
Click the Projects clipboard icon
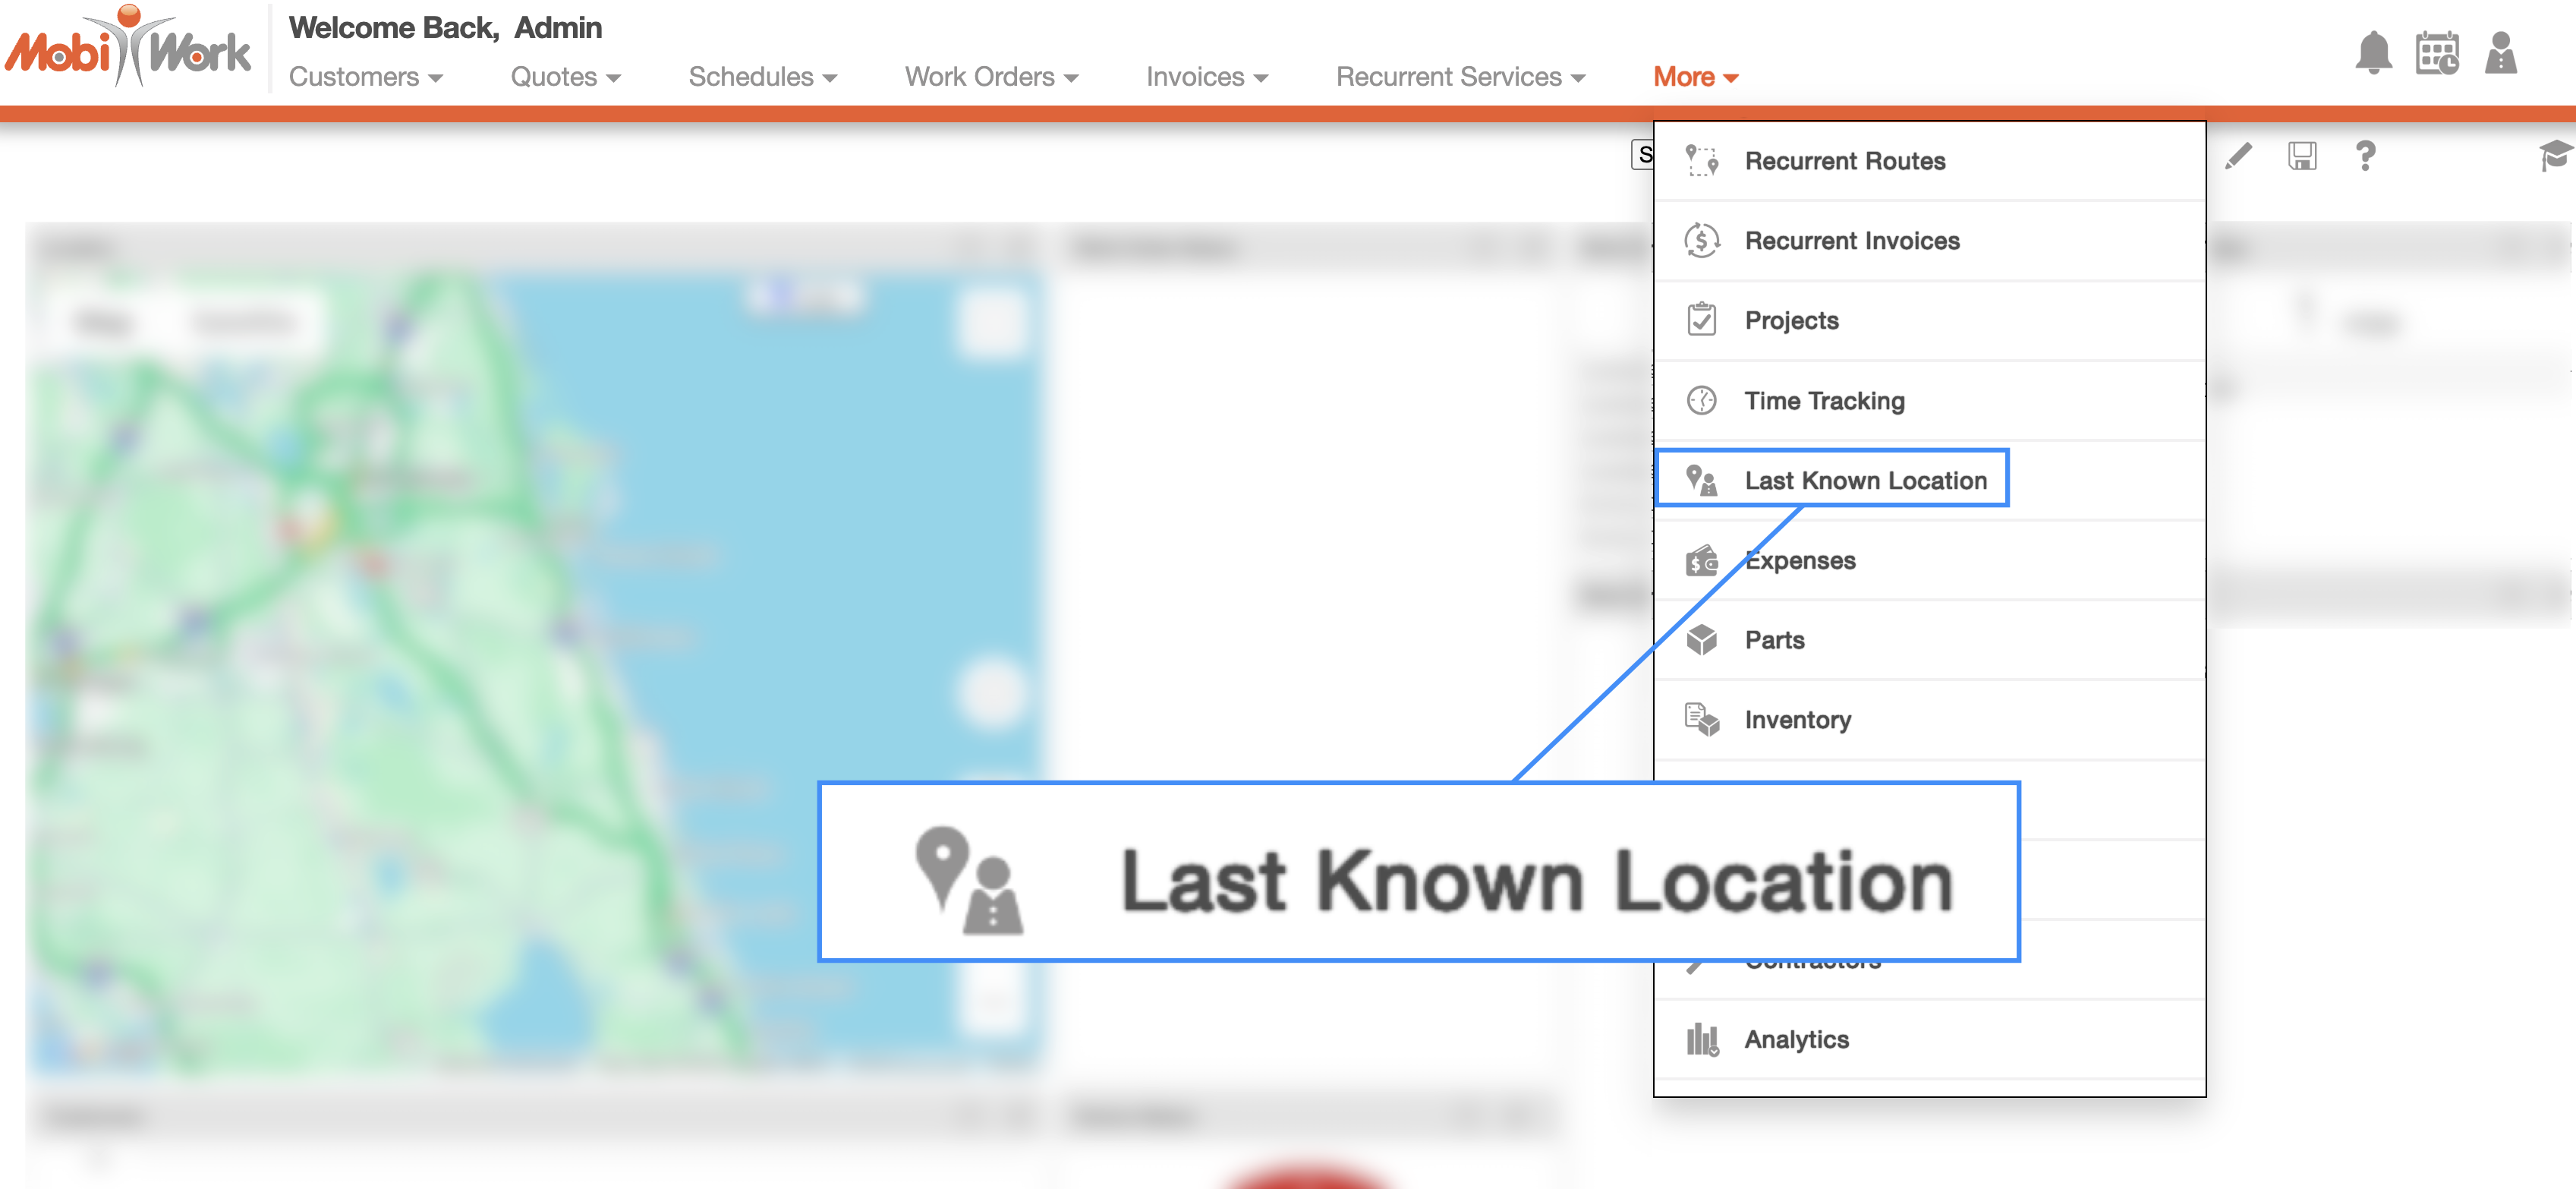point(1701,320)
